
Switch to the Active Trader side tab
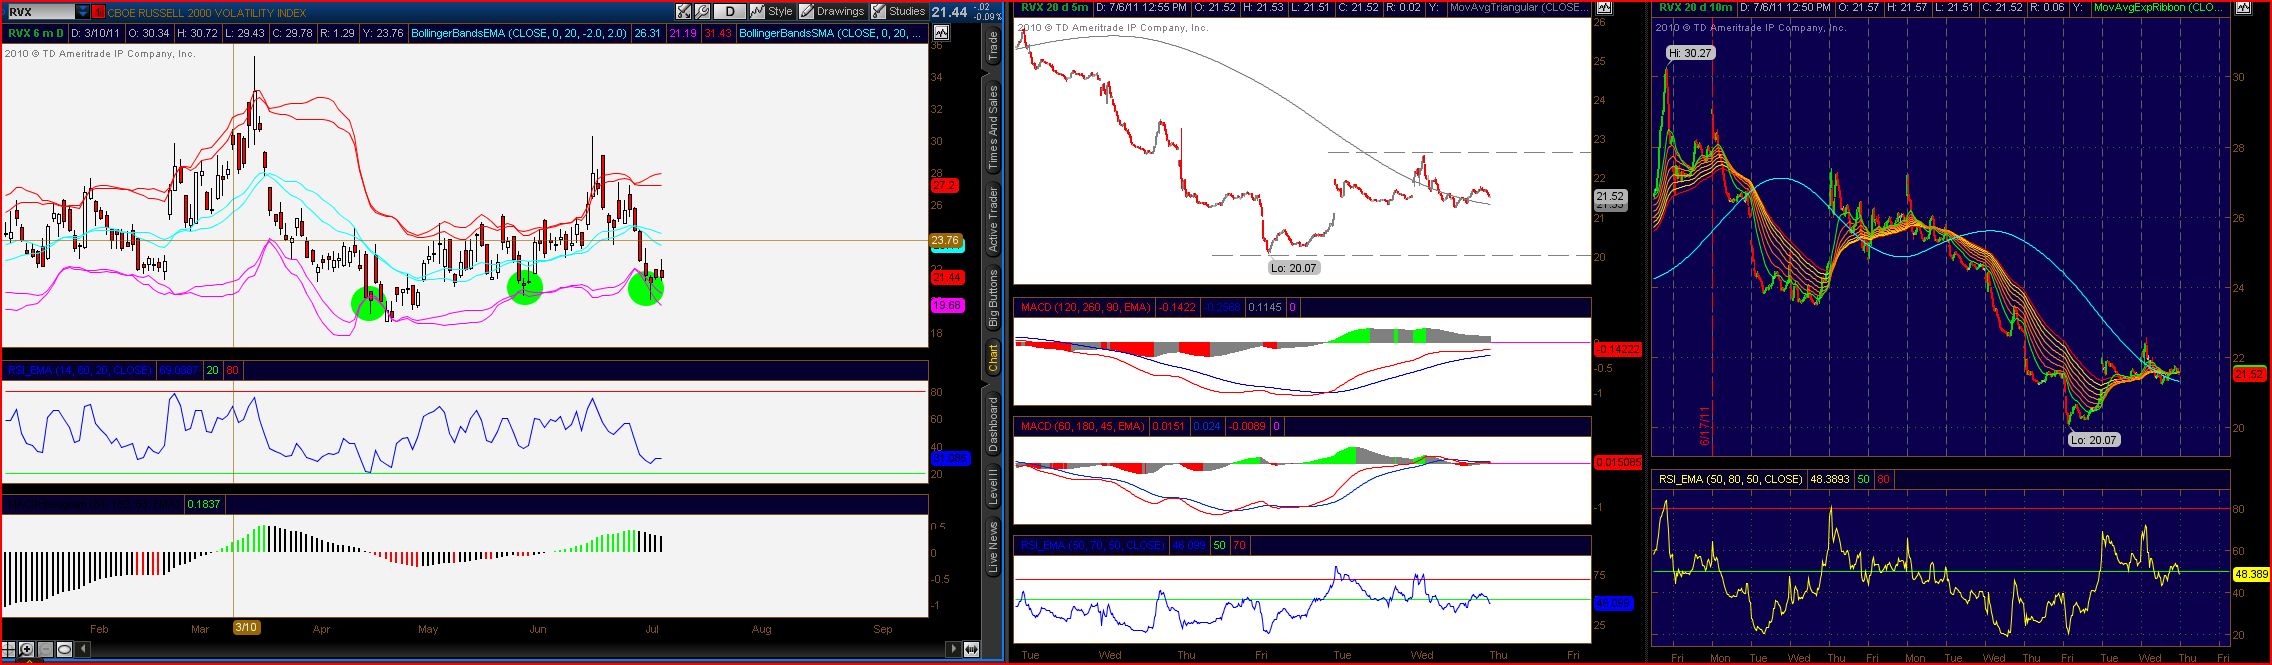click(993, 219)
